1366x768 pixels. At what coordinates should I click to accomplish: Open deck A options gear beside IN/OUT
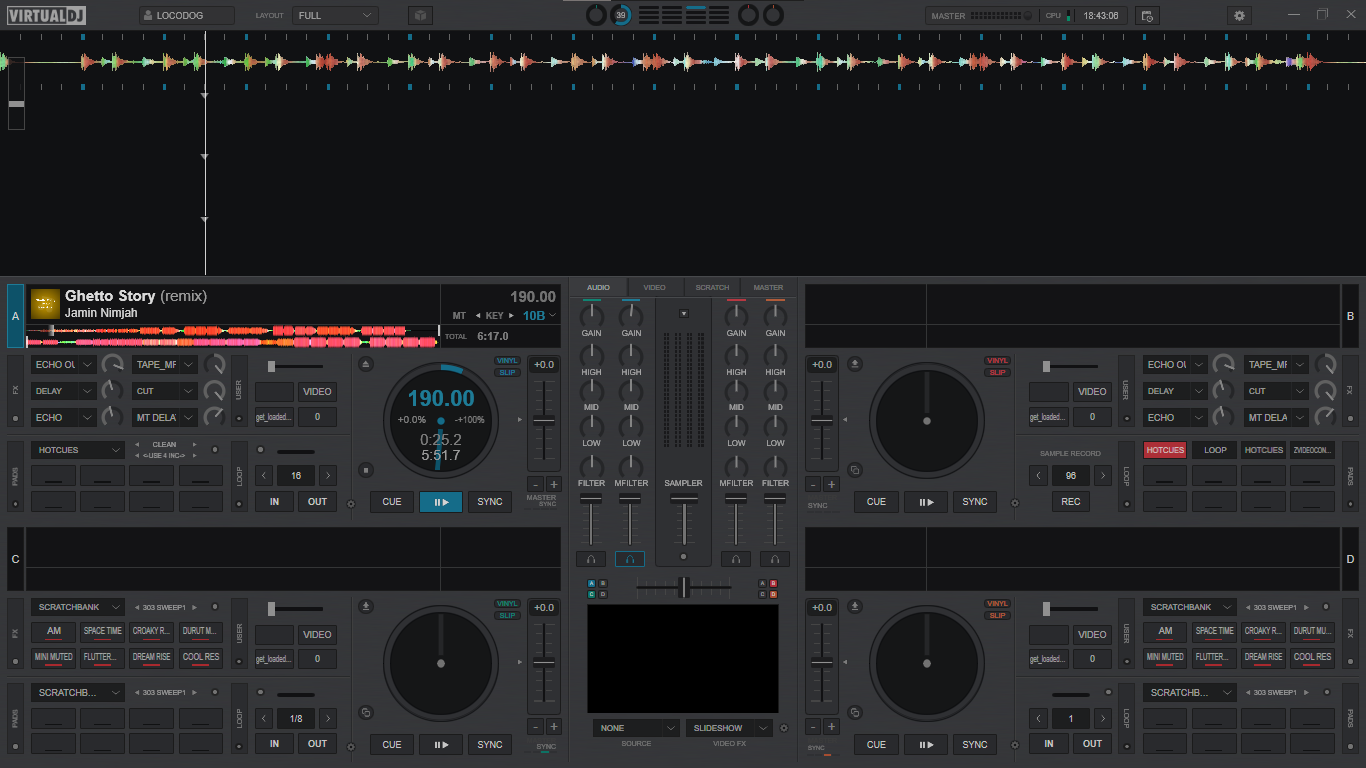(351, 504)
